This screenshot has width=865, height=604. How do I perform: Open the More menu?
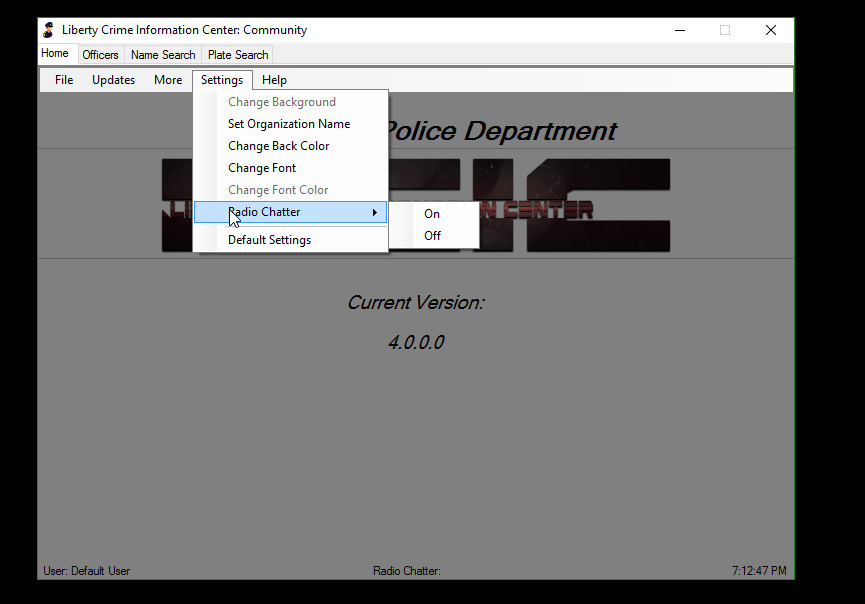168,80
